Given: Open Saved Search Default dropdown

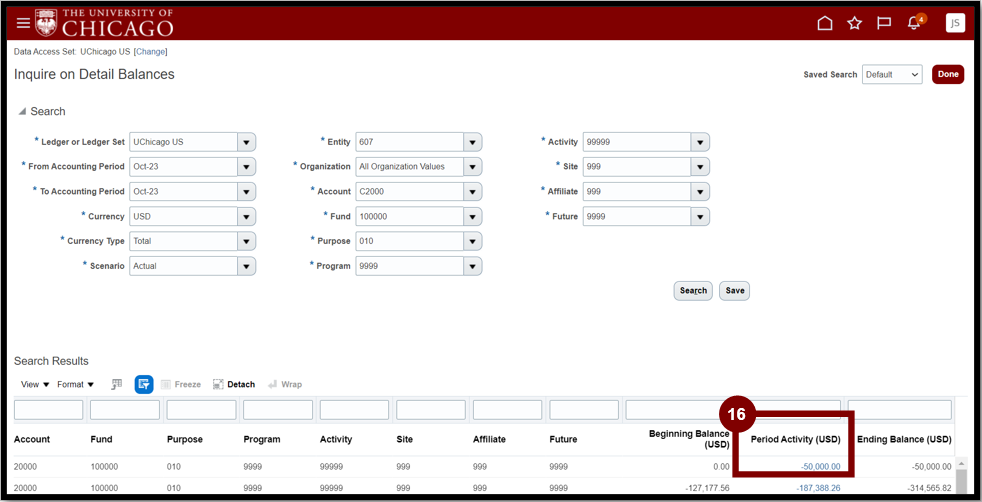Looking at the screenshot, I should pos(892,74).
